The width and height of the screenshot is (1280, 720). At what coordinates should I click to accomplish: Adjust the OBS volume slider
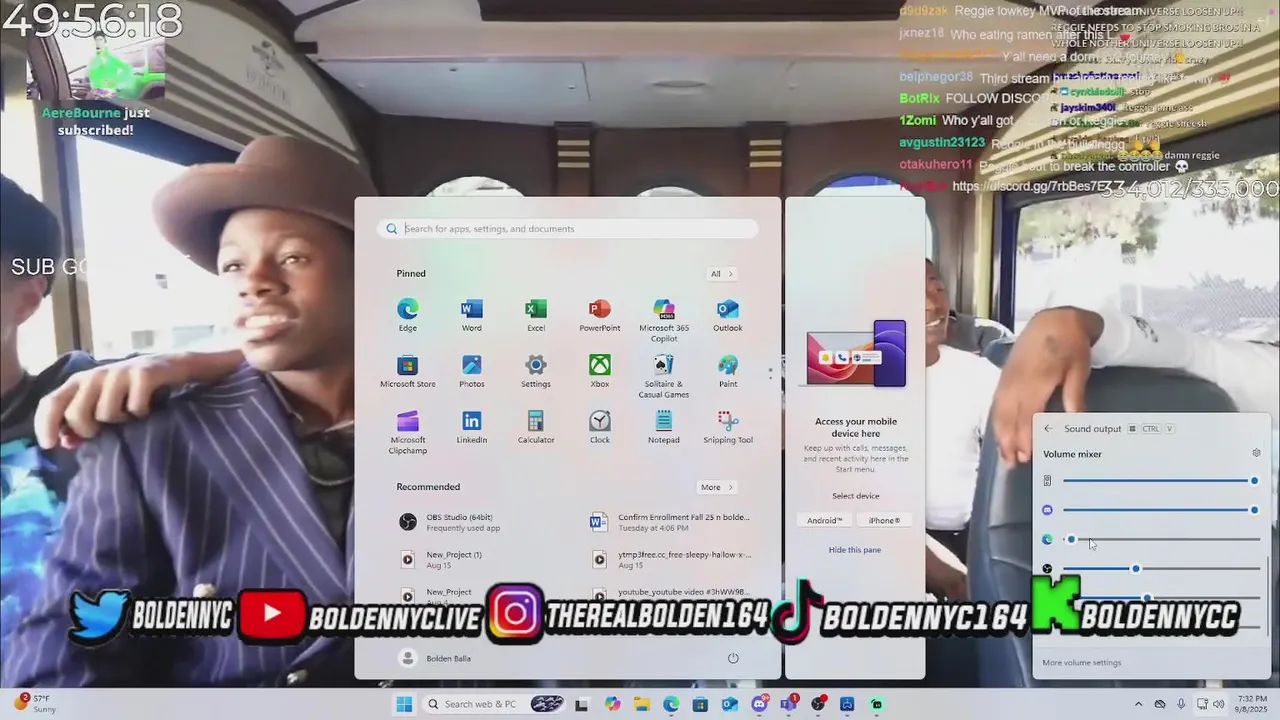point(1160,568)
